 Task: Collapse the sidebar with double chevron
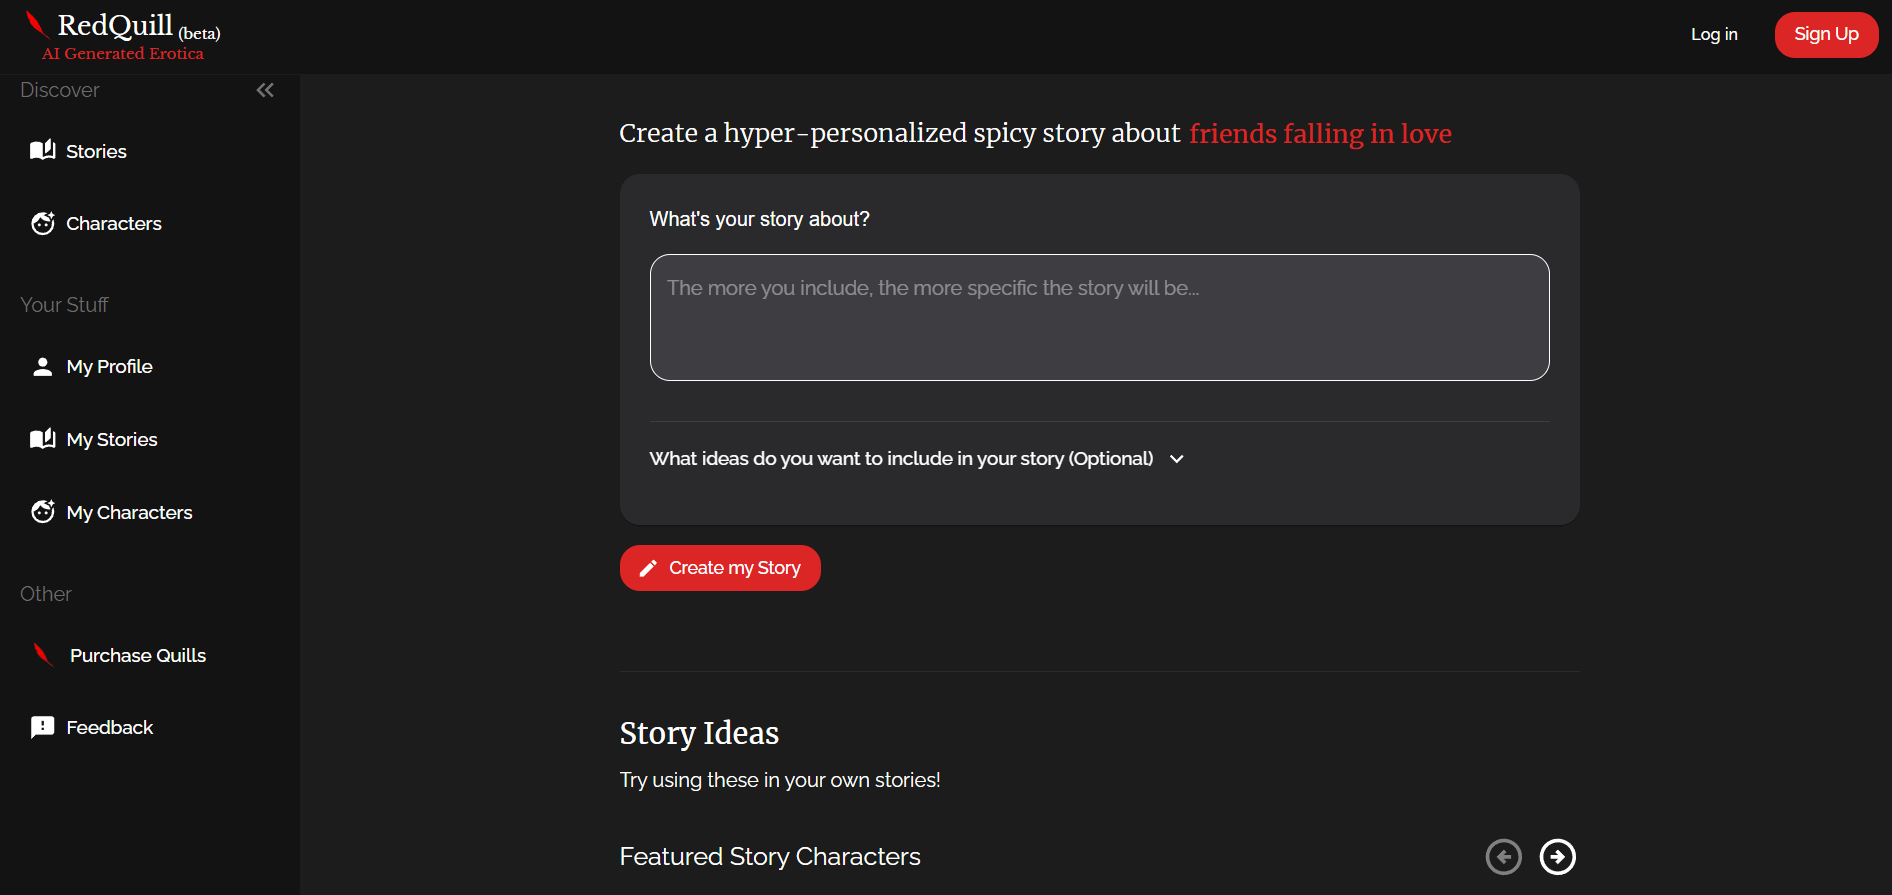265,90
